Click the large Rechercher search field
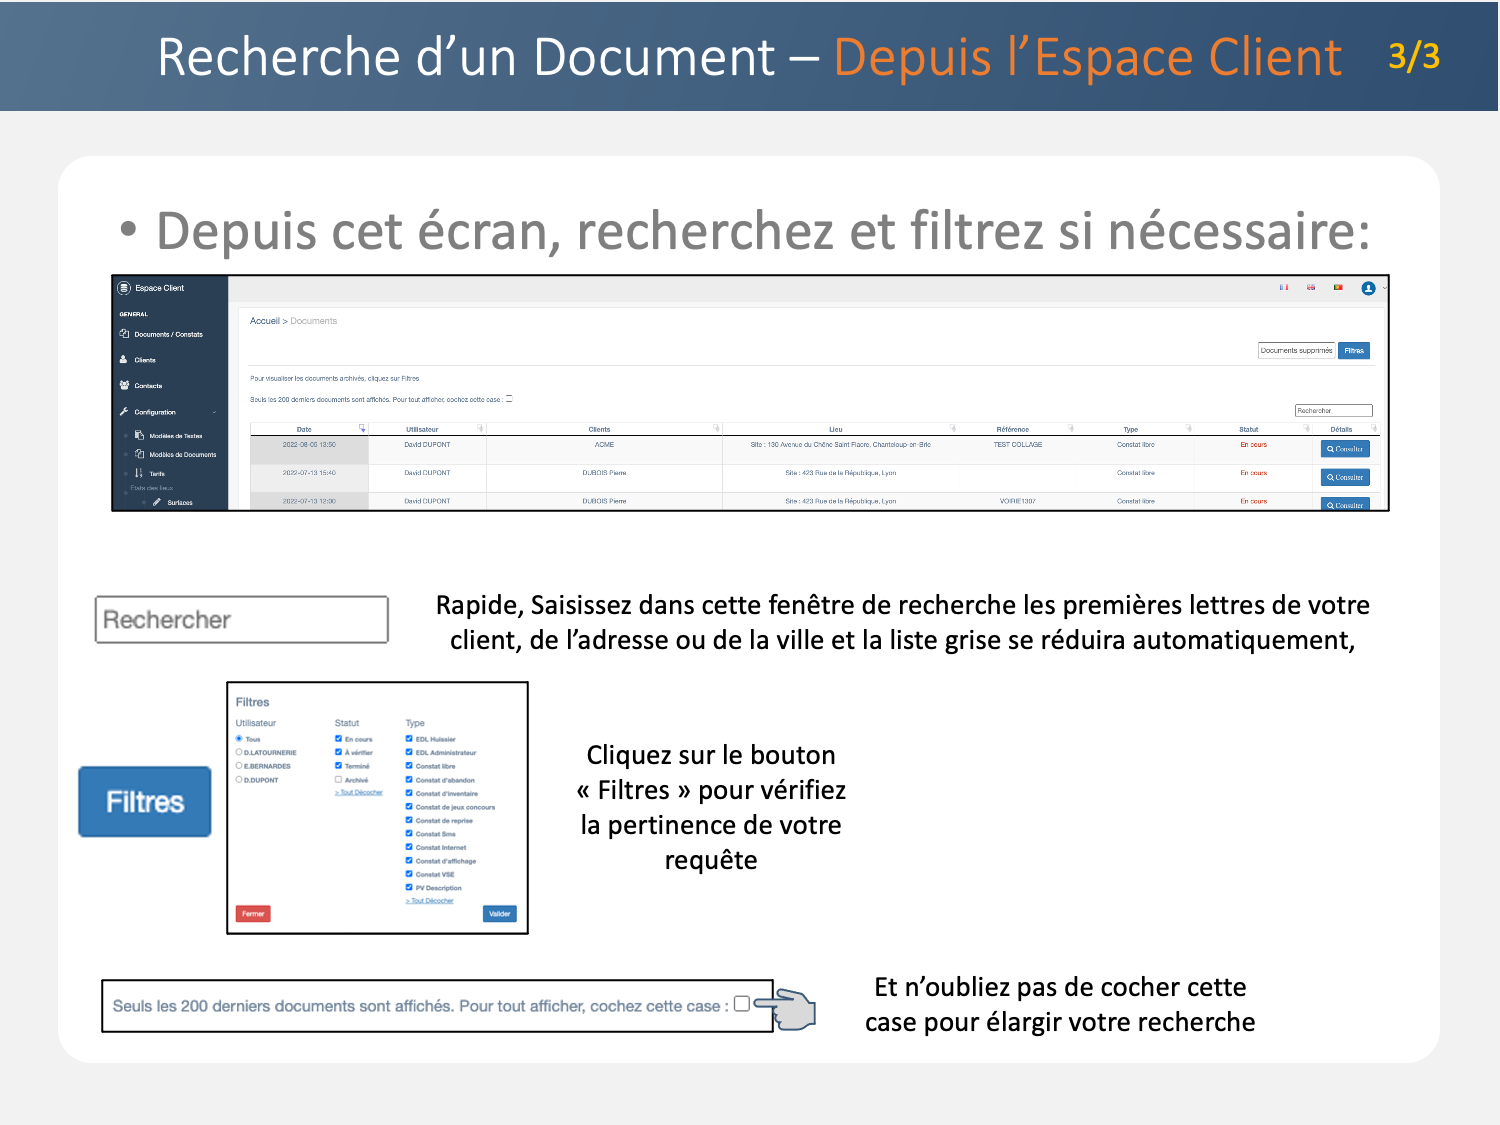The width and height of the screenshot is (1500, 1125). click(x=242, y=620)
